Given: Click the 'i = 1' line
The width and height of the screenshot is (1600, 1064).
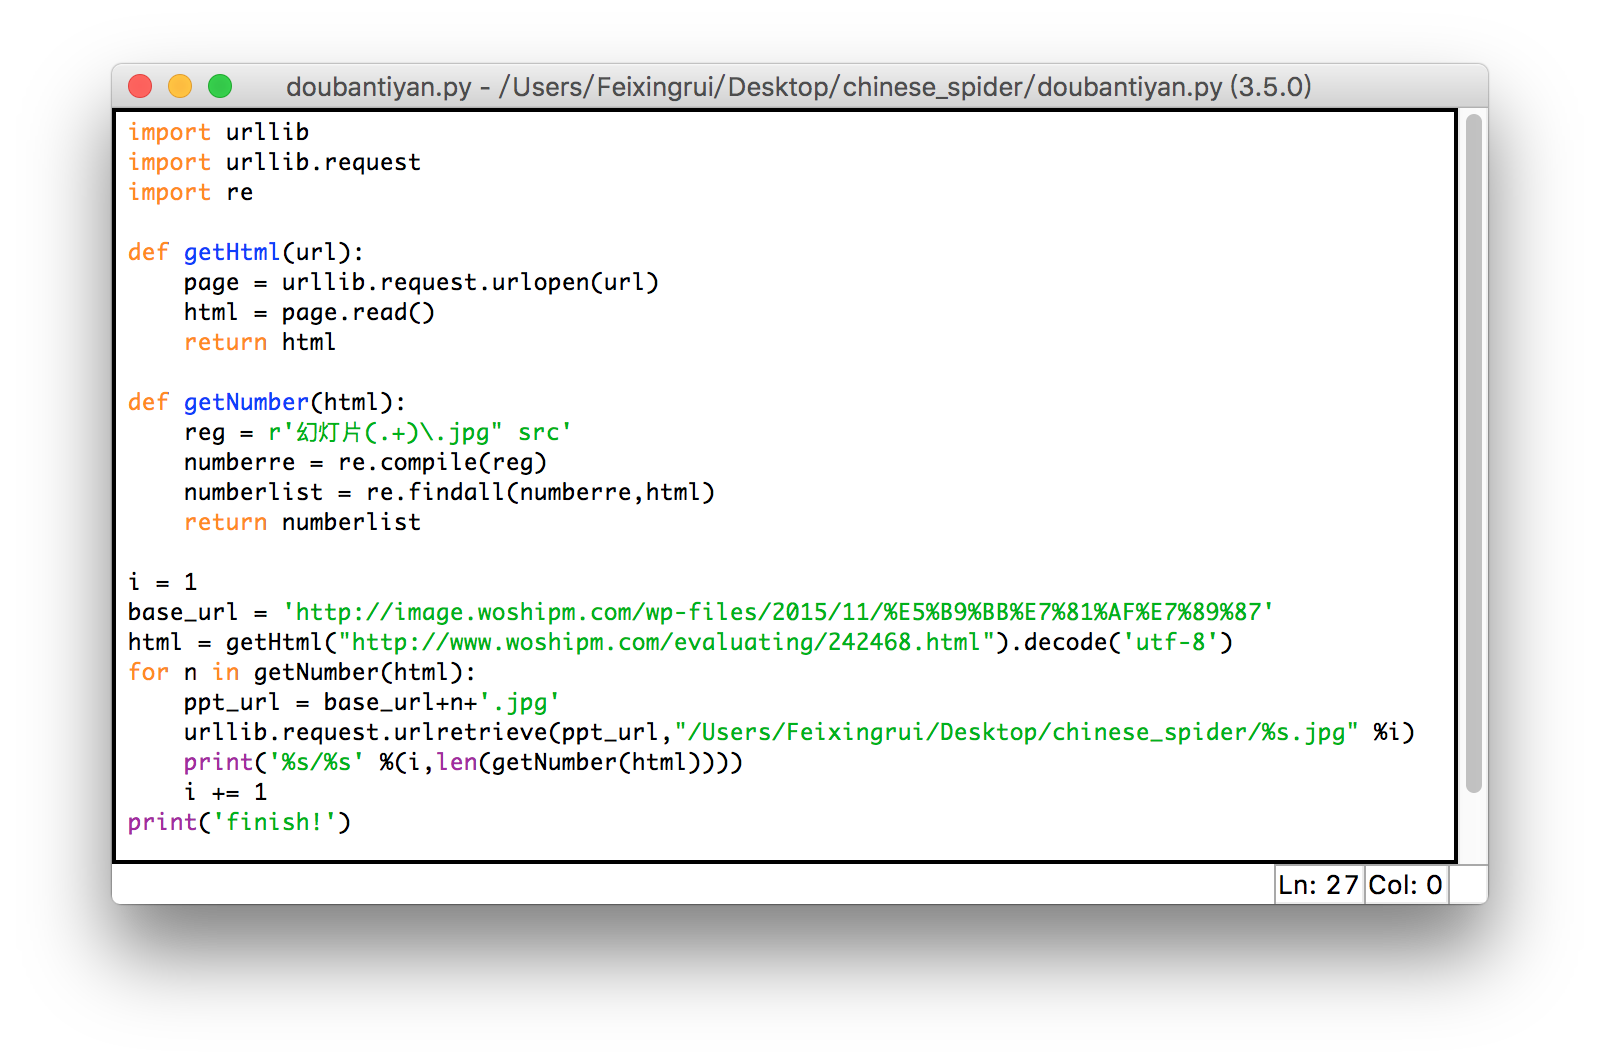Looking at the screenshot, I should click(162, 582).
